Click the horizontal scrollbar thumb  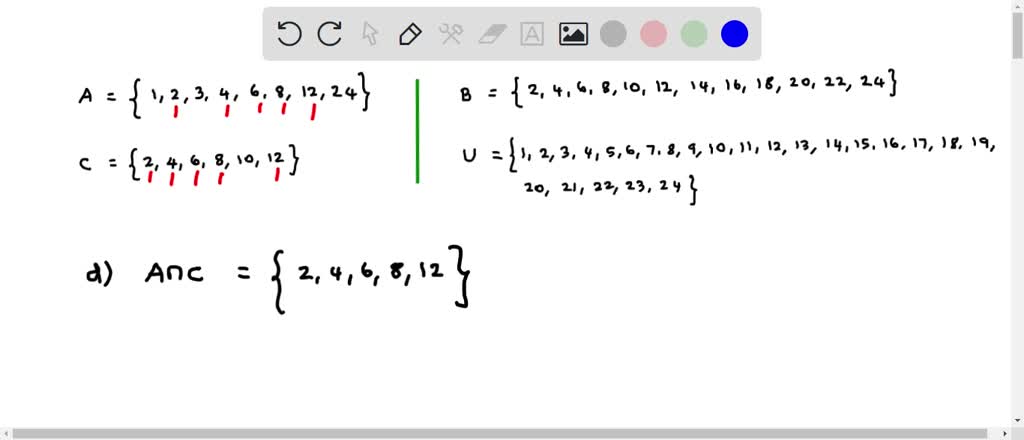coord(500,434)
